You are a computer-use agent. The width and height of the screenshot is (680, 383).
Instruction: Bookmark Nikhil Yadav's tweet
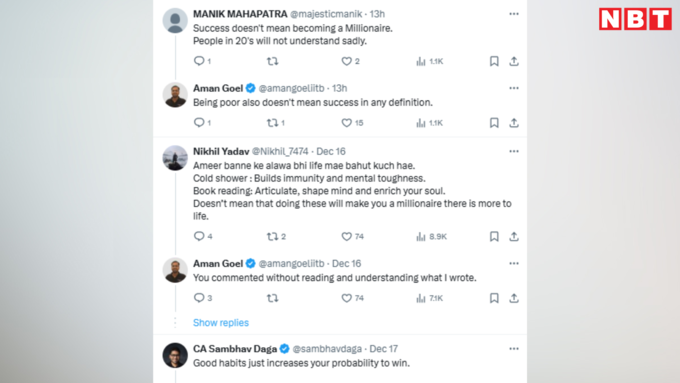(494, 236)
